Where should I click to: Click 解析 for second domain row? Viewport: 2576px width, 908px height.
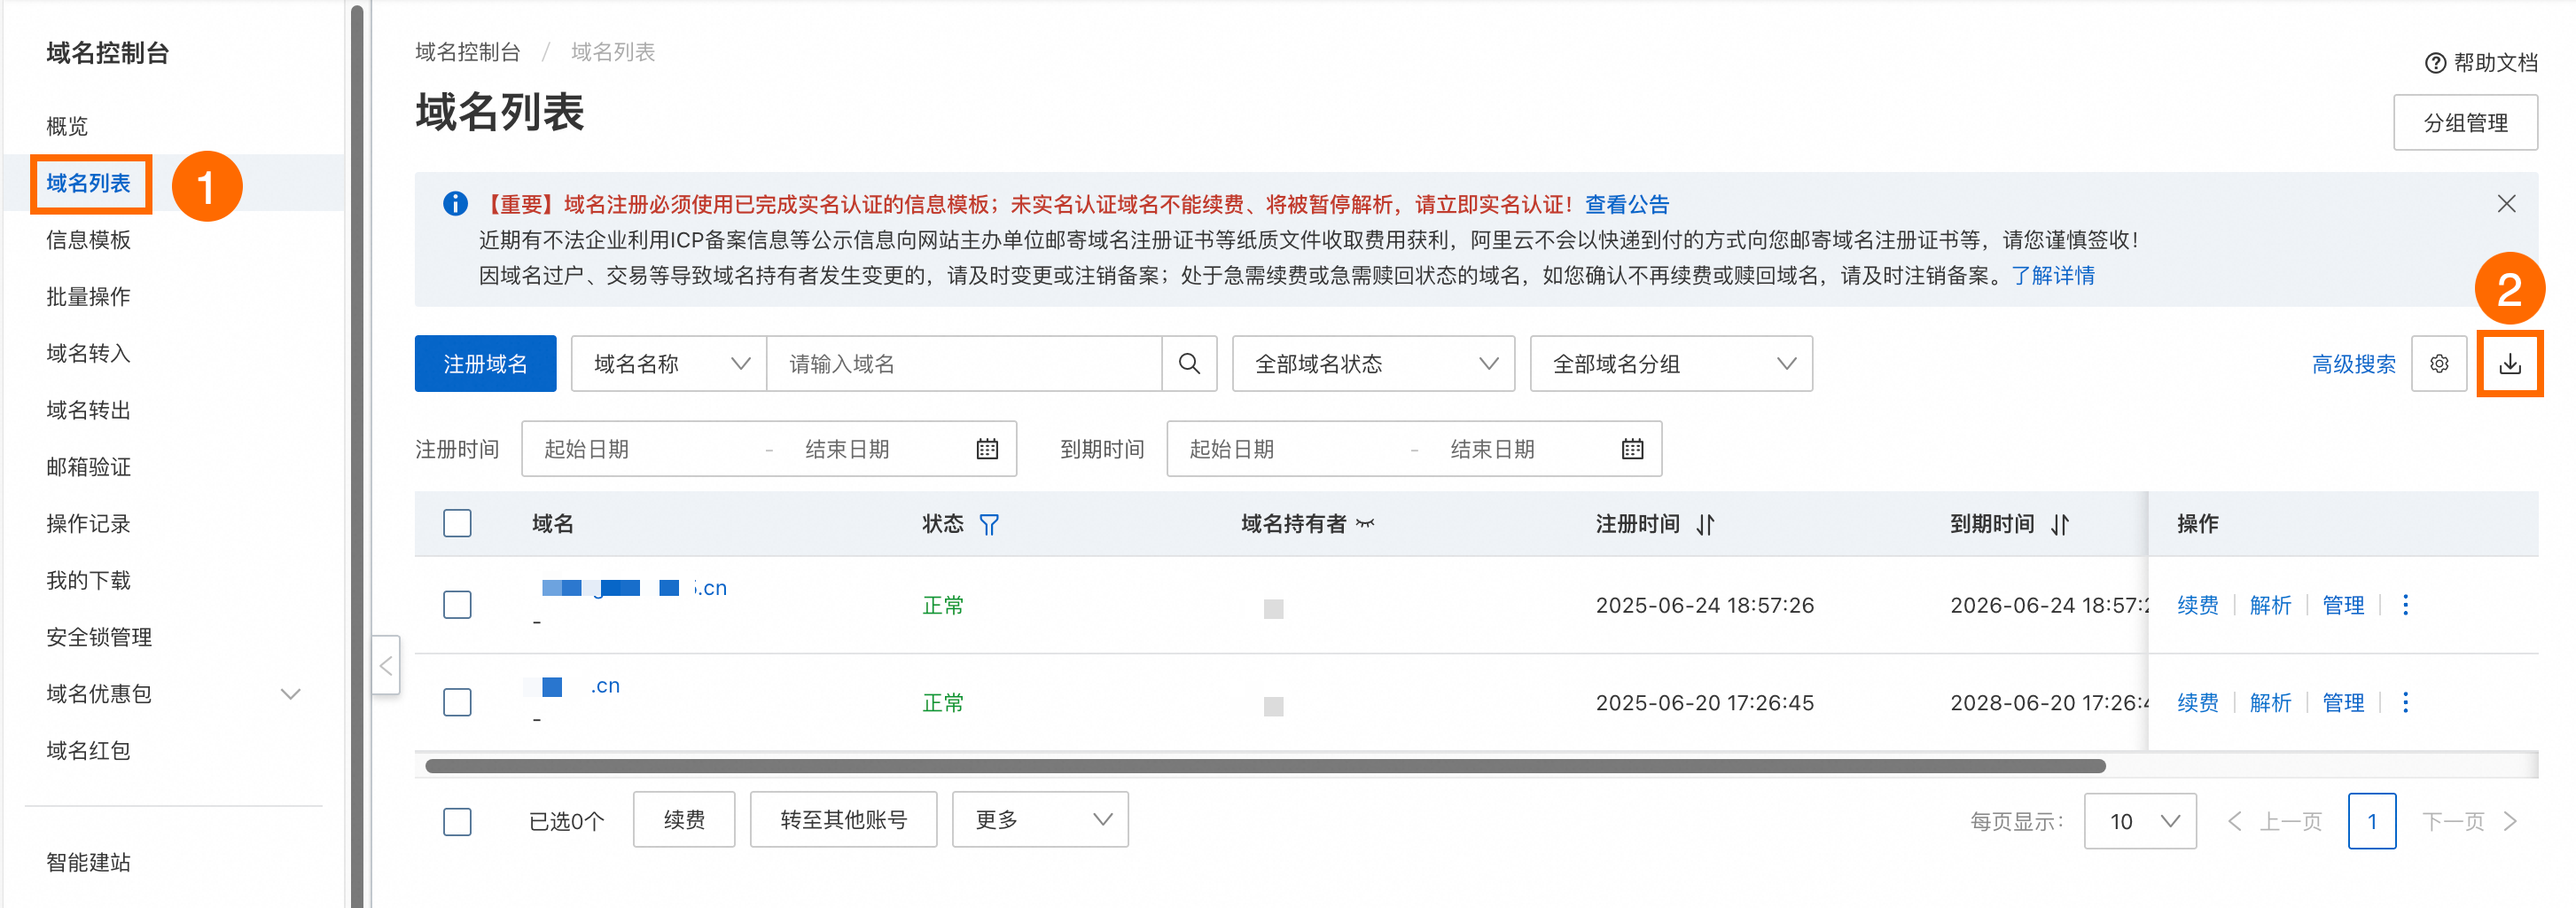click(2270, 703)
